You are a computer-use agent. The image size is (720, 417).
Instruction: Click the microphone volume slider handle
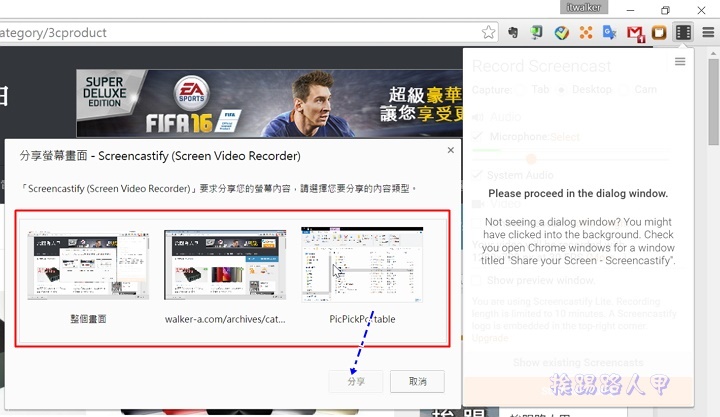point(531,159)
